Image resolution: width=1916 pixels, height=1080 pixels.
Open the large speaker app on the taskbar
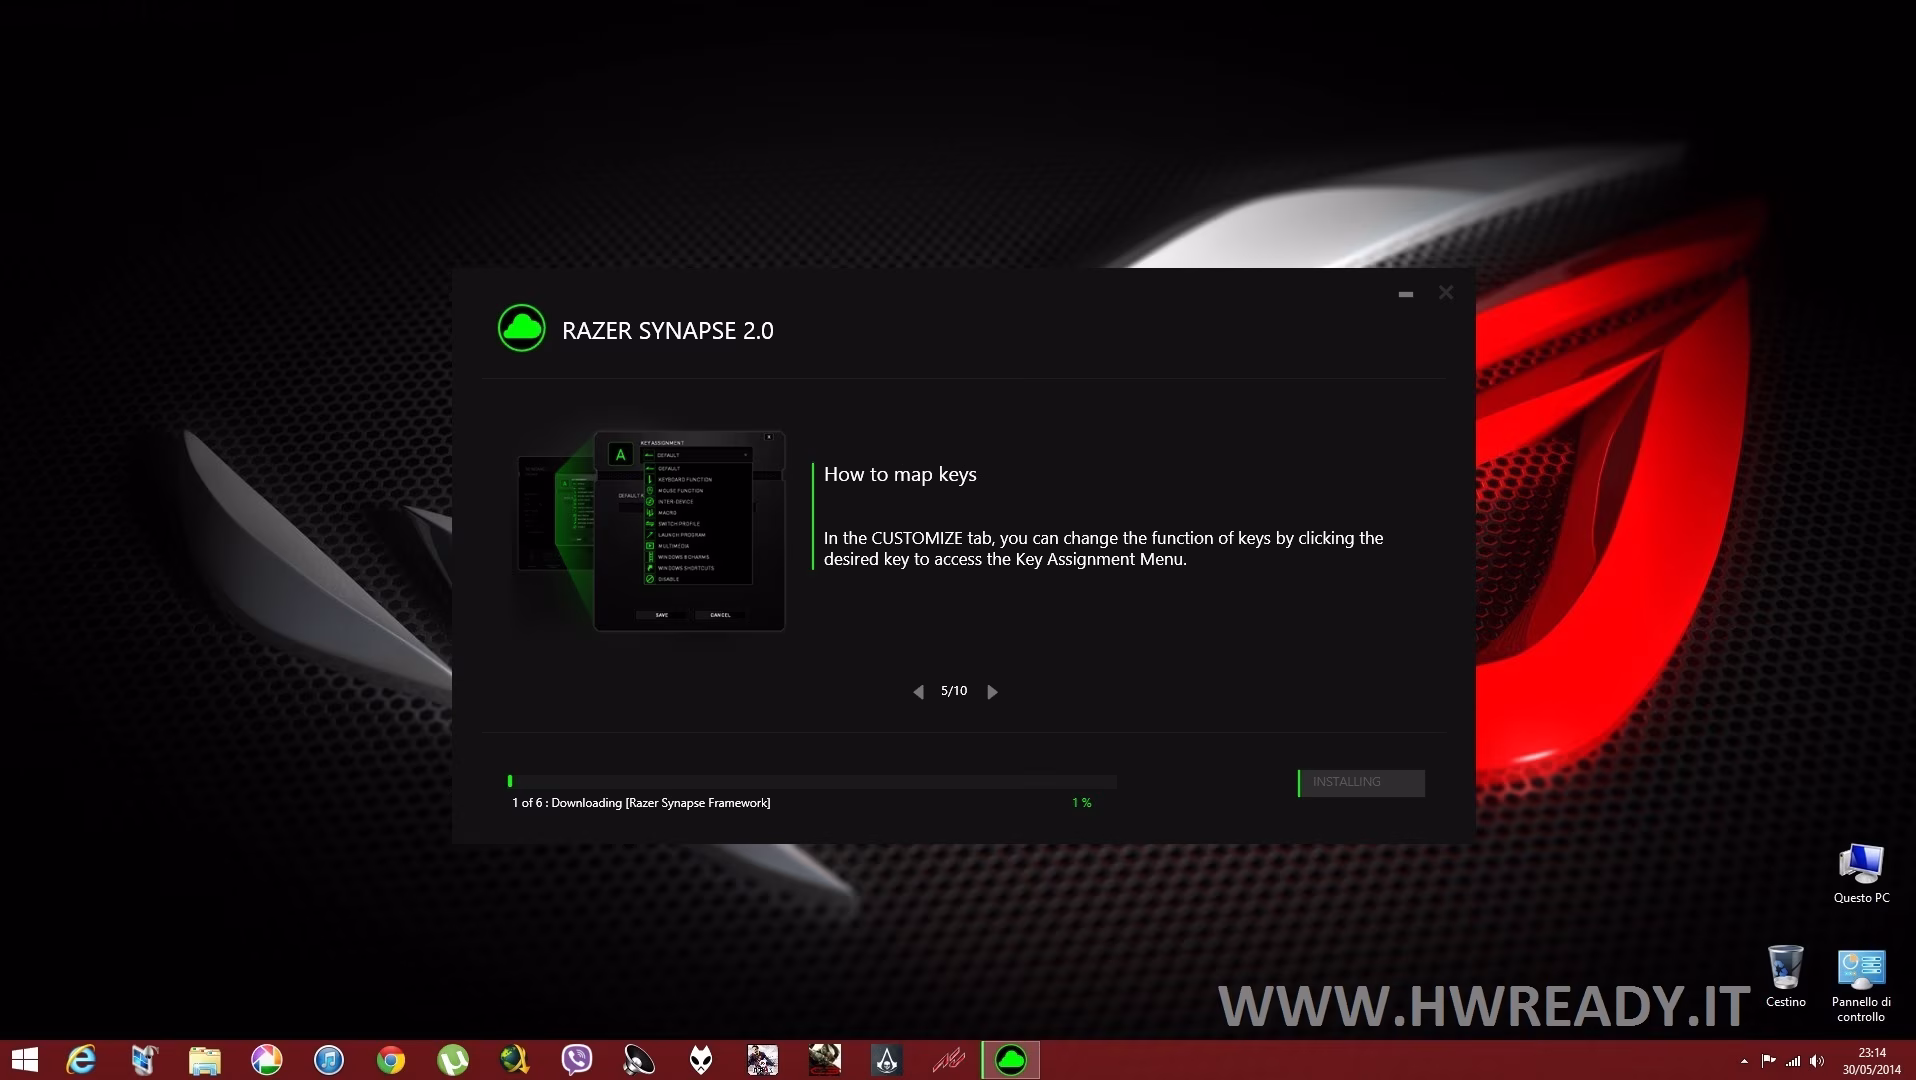click(639, 1060)
